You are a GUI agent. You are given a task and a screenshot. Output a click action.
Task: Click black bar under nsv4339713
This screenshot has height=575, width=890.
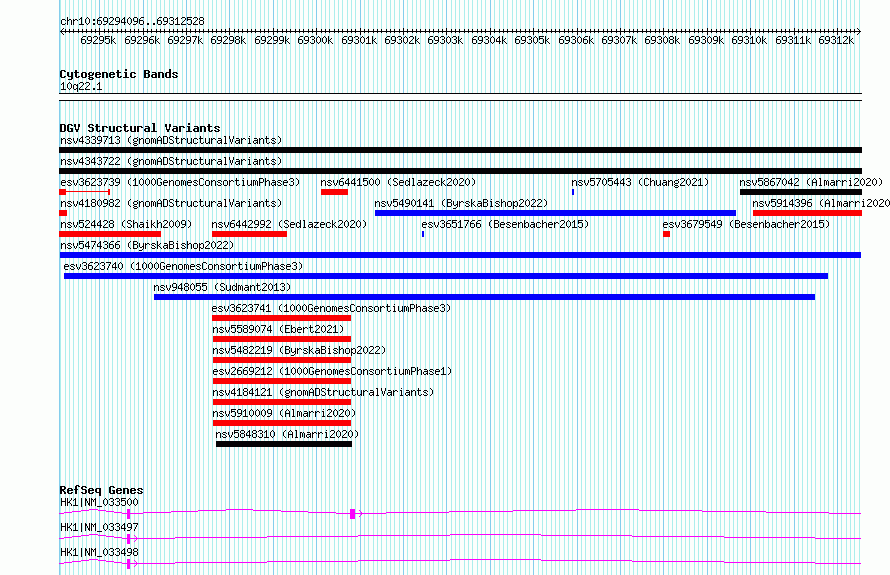[460, 150]
